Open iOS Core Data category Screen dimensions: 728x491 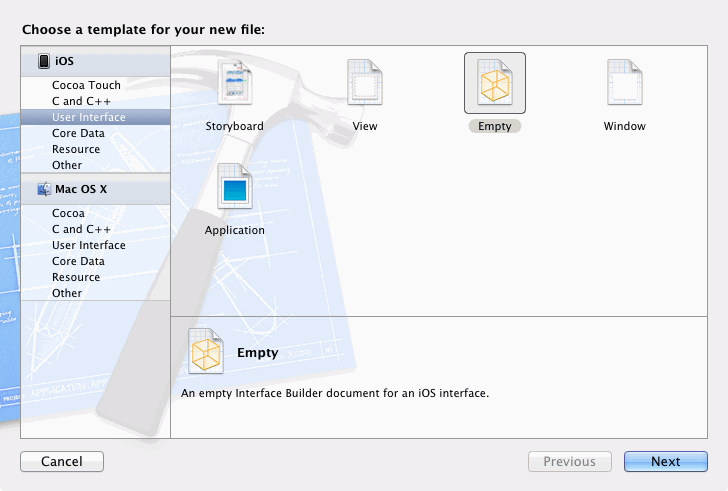[78, 133]
